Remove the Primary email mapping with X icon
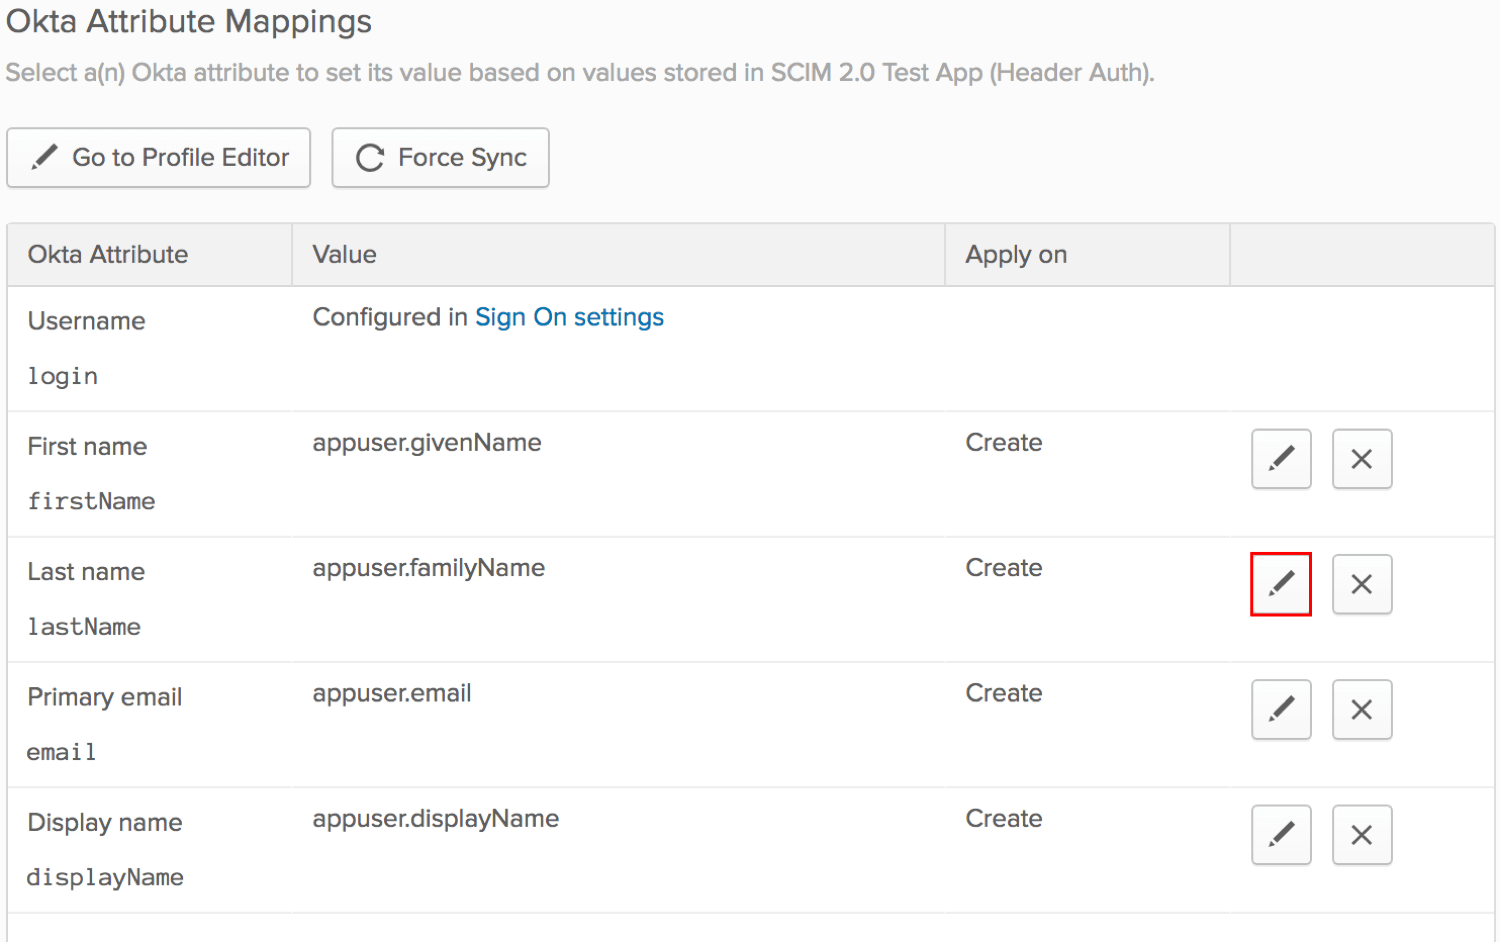1500x942 pixels. (x=1362, y=710)
